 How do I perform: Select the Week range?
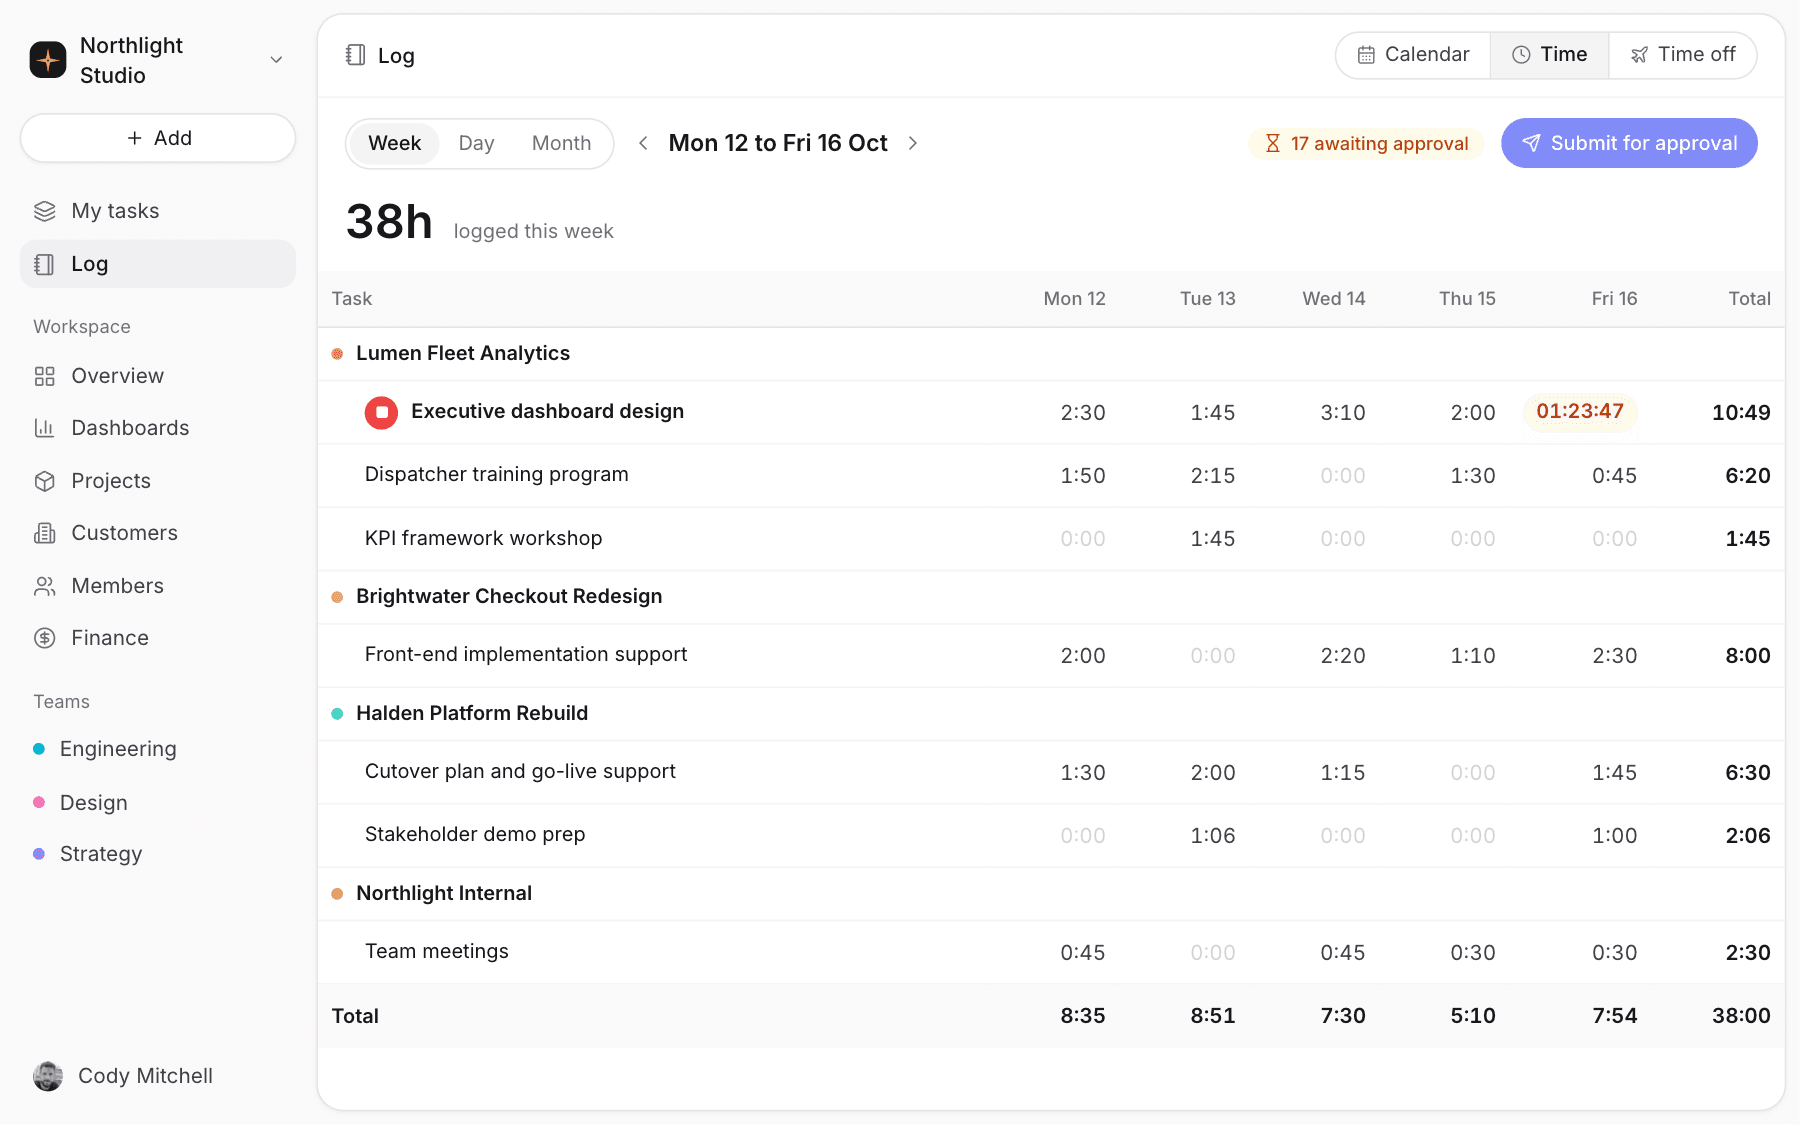tap(394, 143)
